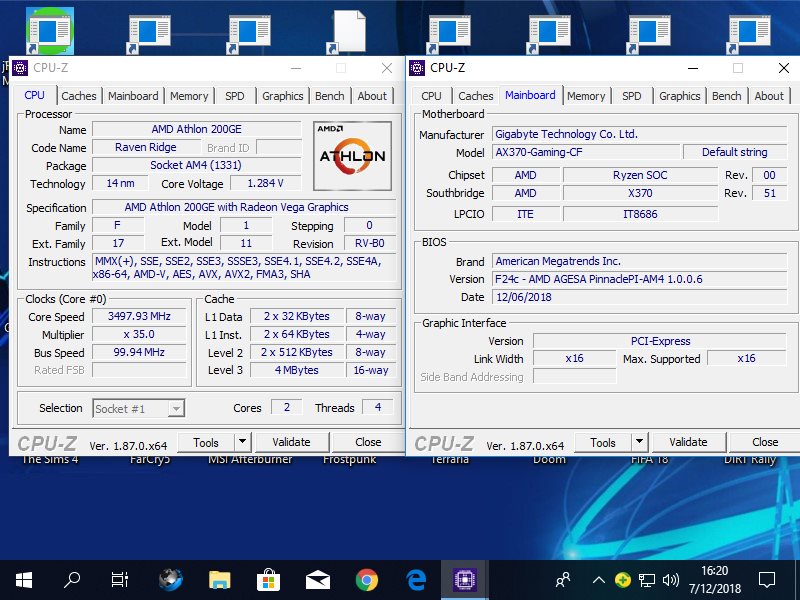800x600 pixels.
Task: Open About tab in right CPU-Z window
Action: (769, 96)
